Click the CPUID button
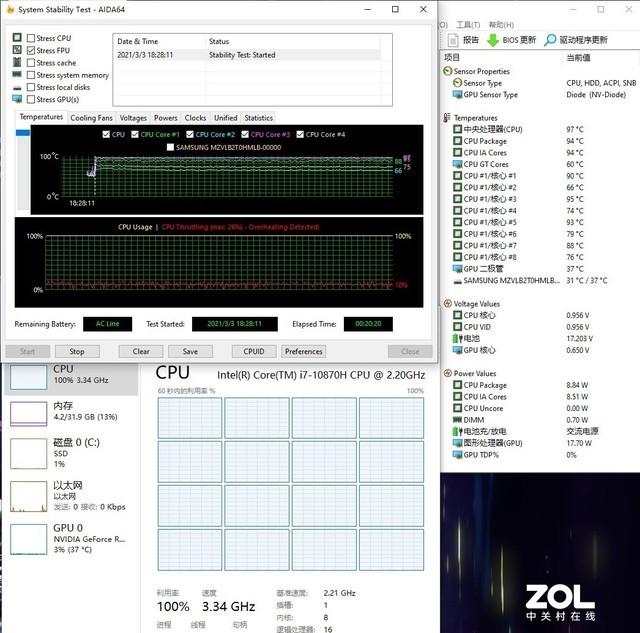 (254, 351)
